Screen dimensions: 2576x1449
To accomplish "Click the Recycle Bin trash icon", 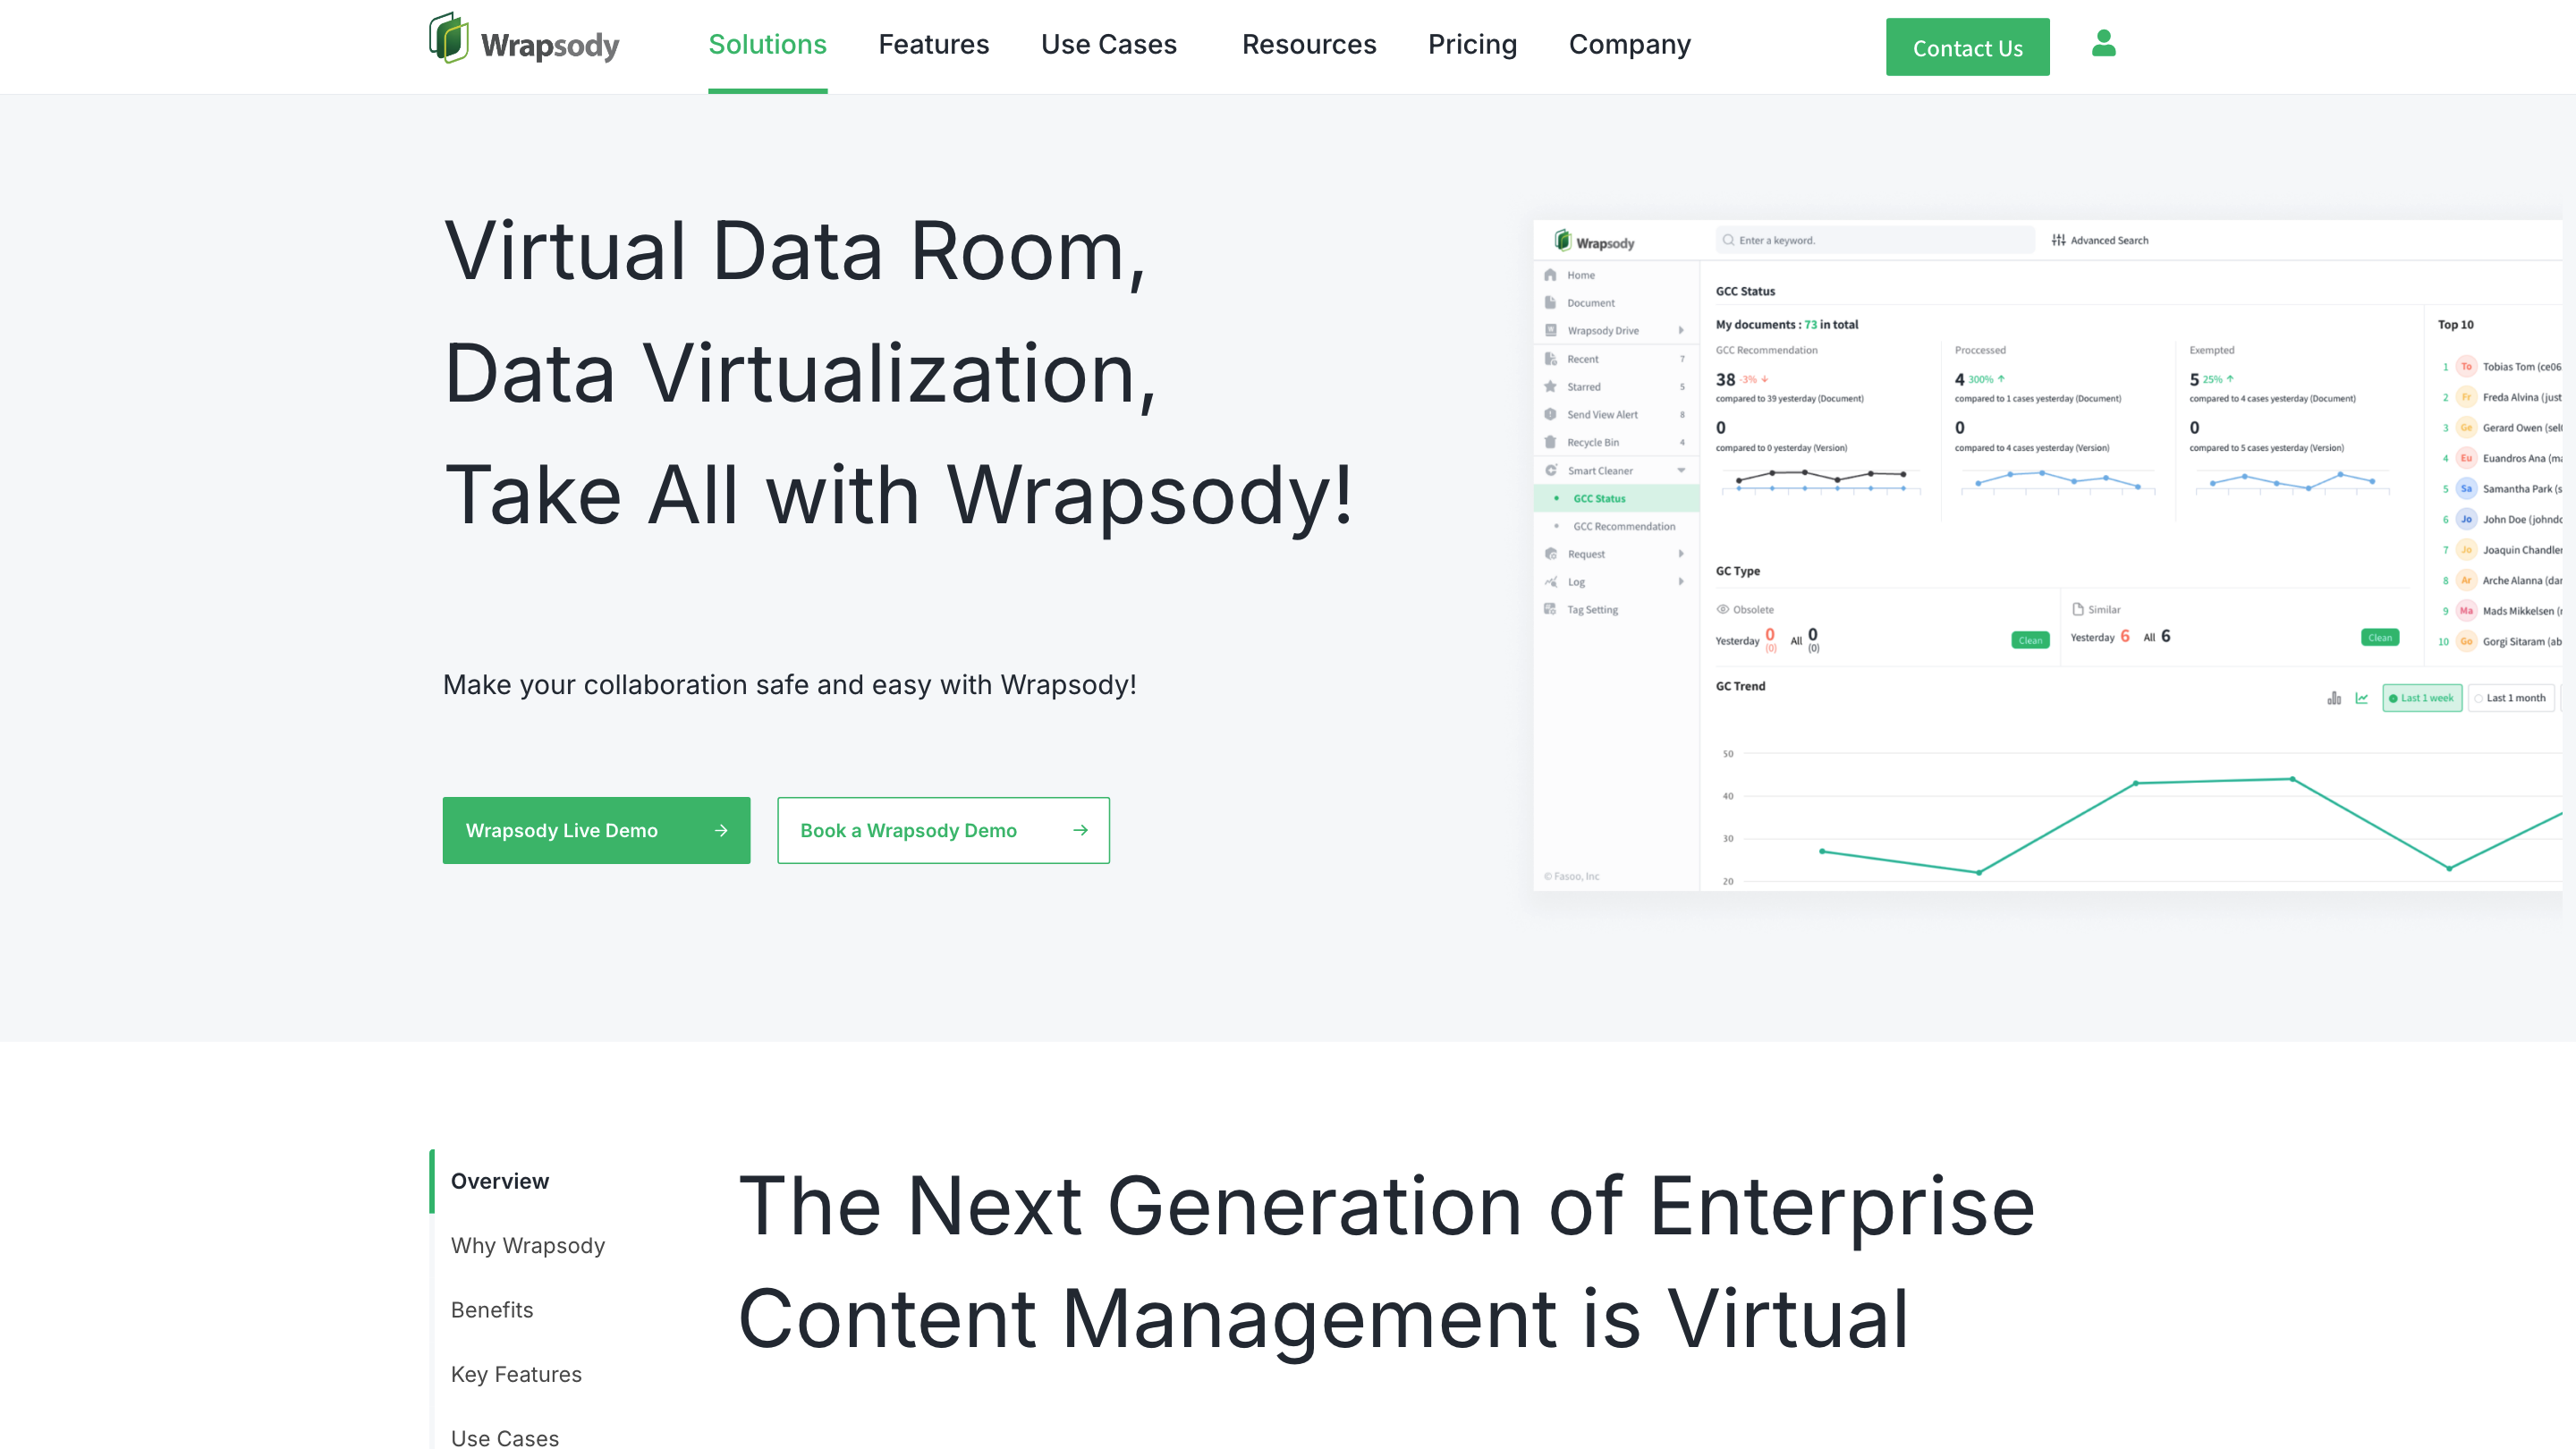I will point(1550,442).
